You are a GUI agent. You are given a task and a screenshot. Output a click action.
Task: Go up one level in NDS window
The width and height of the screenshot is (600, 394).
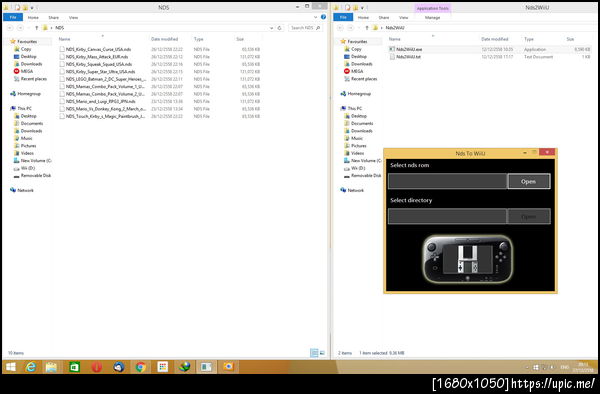point(36,28)
